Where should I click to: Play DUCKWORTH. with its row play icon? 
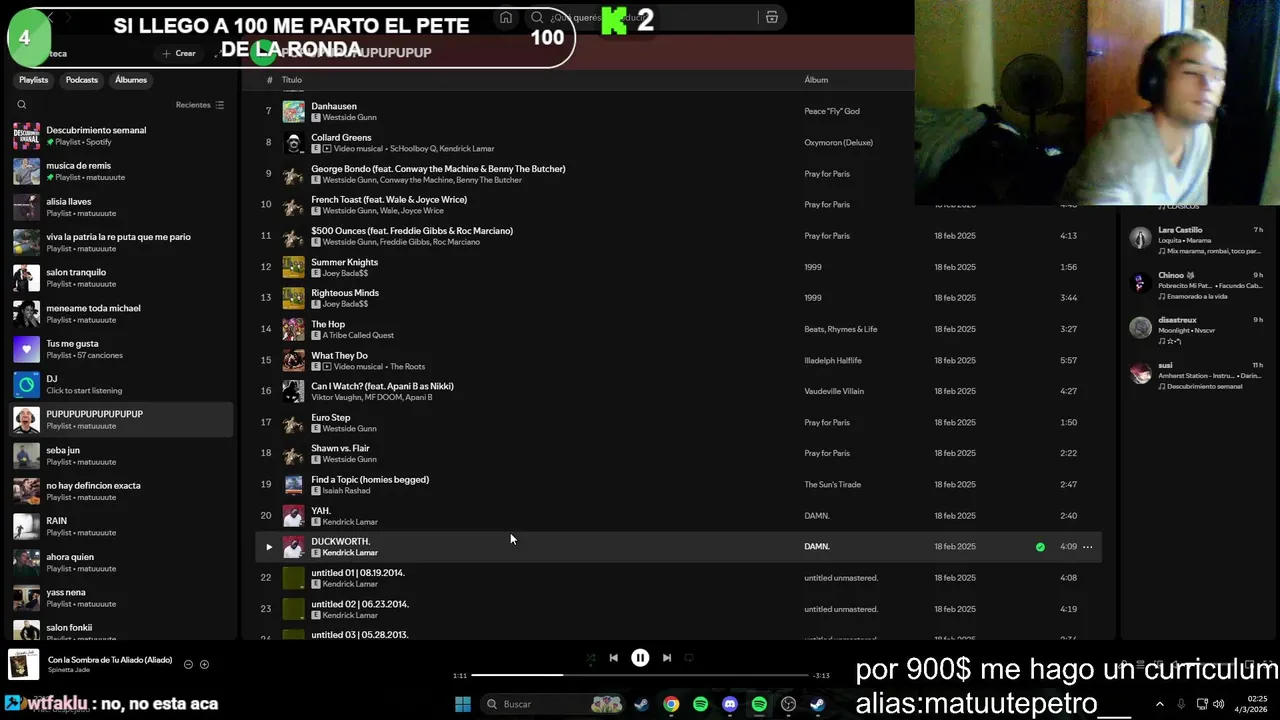(x=268, y=547)
